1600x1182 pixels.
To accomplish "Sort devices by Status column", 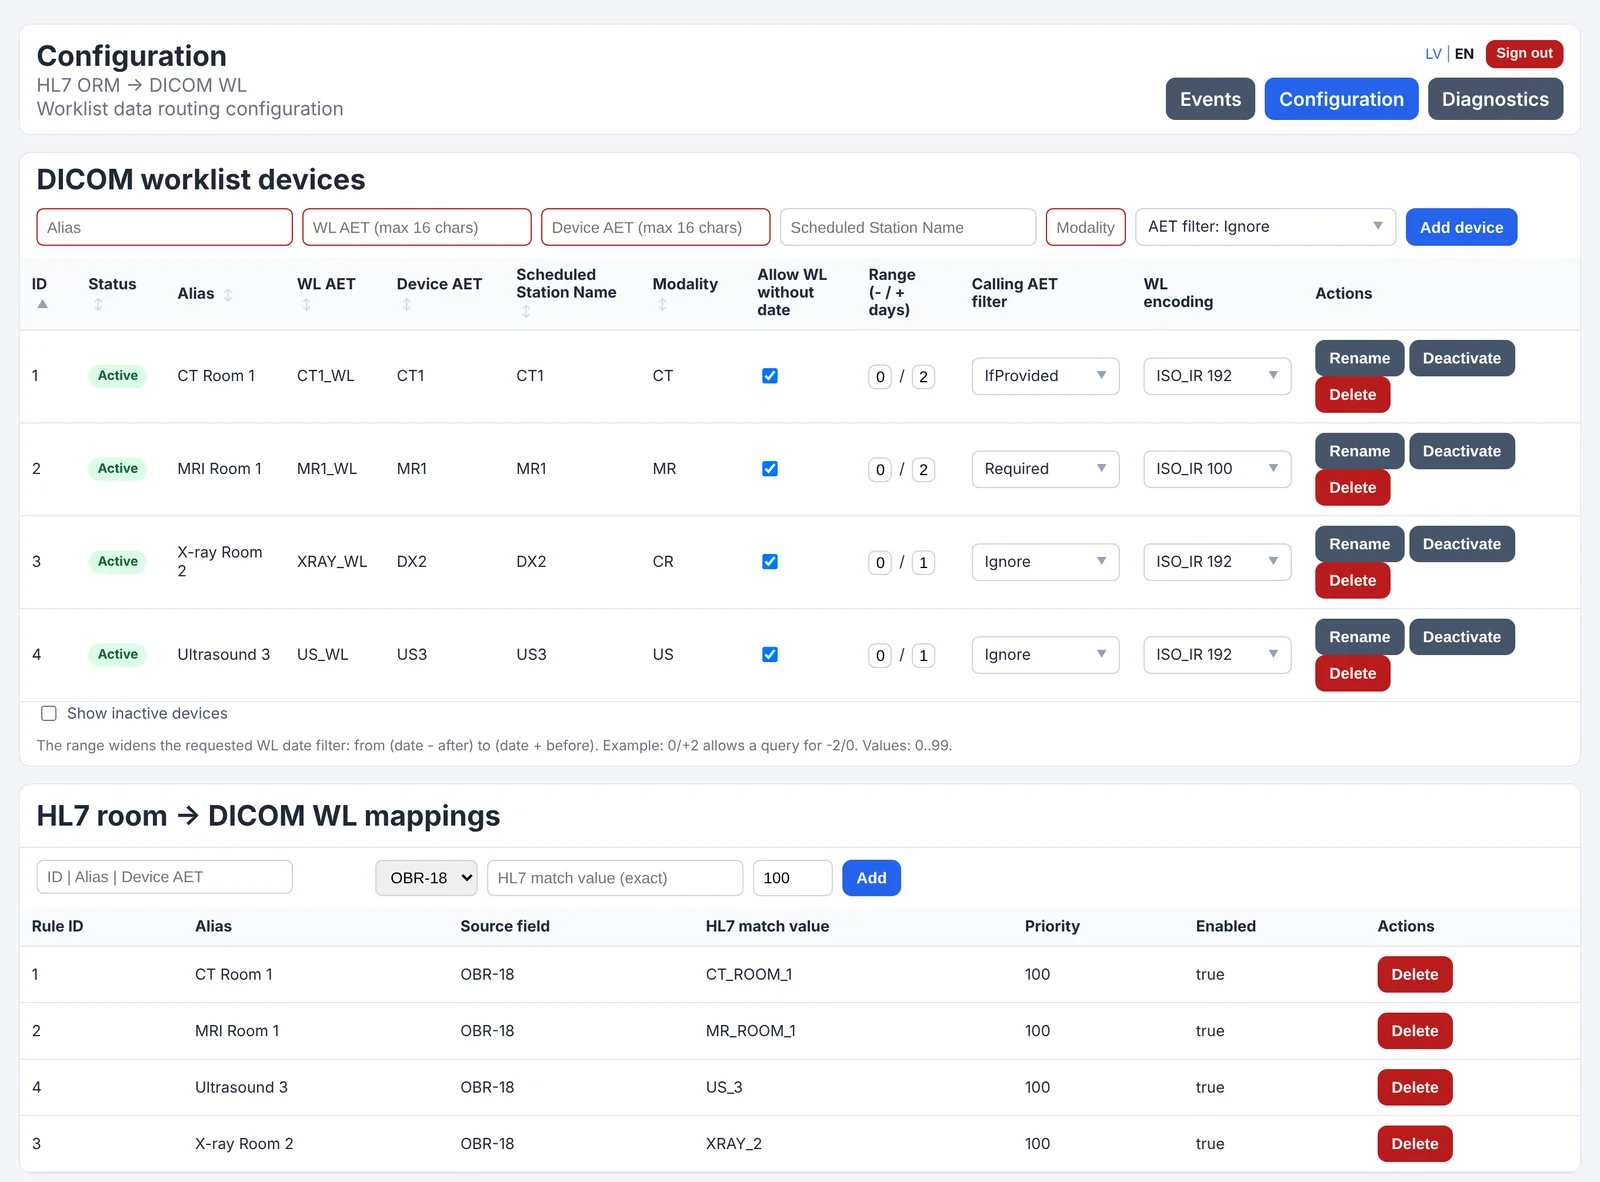I will [98, 305].
